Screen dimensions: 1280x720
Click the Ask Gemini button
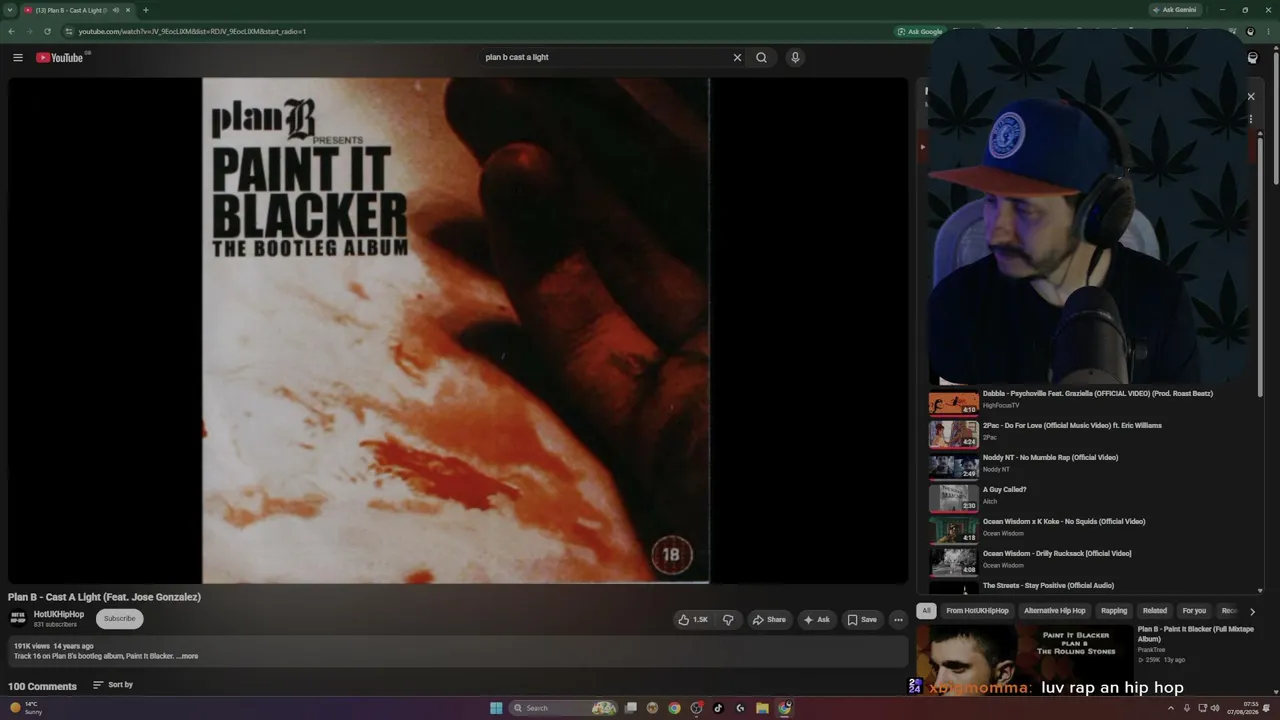(x=1174, y=10)
